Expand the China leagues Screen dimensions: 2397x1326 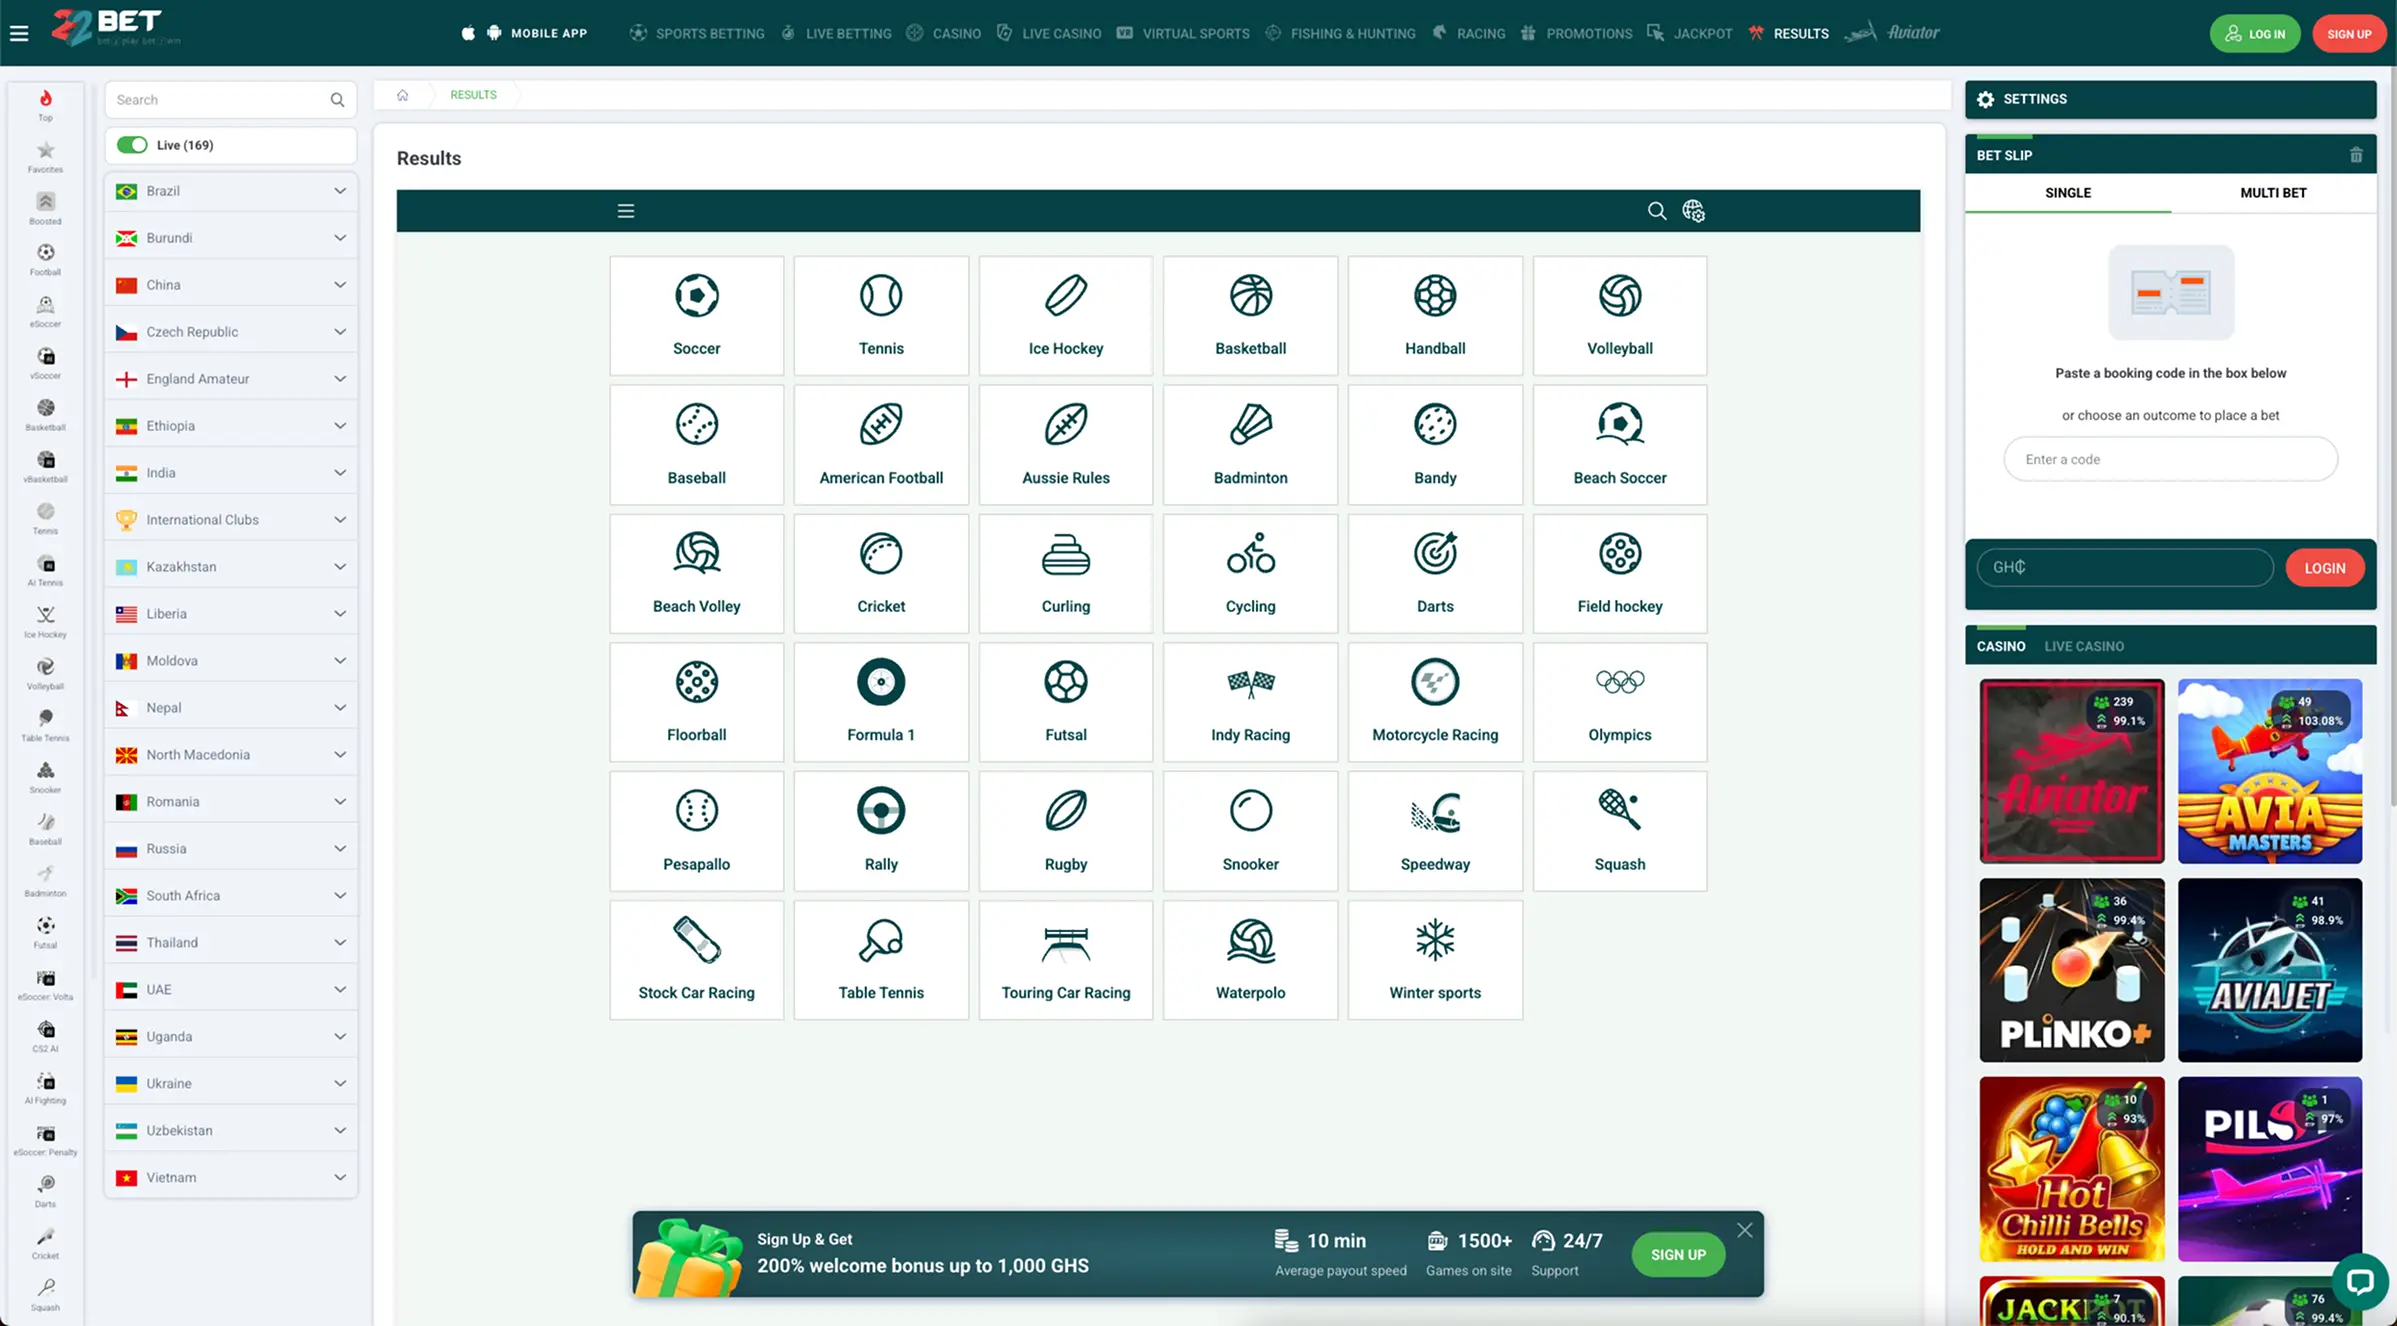click(231, 285)
